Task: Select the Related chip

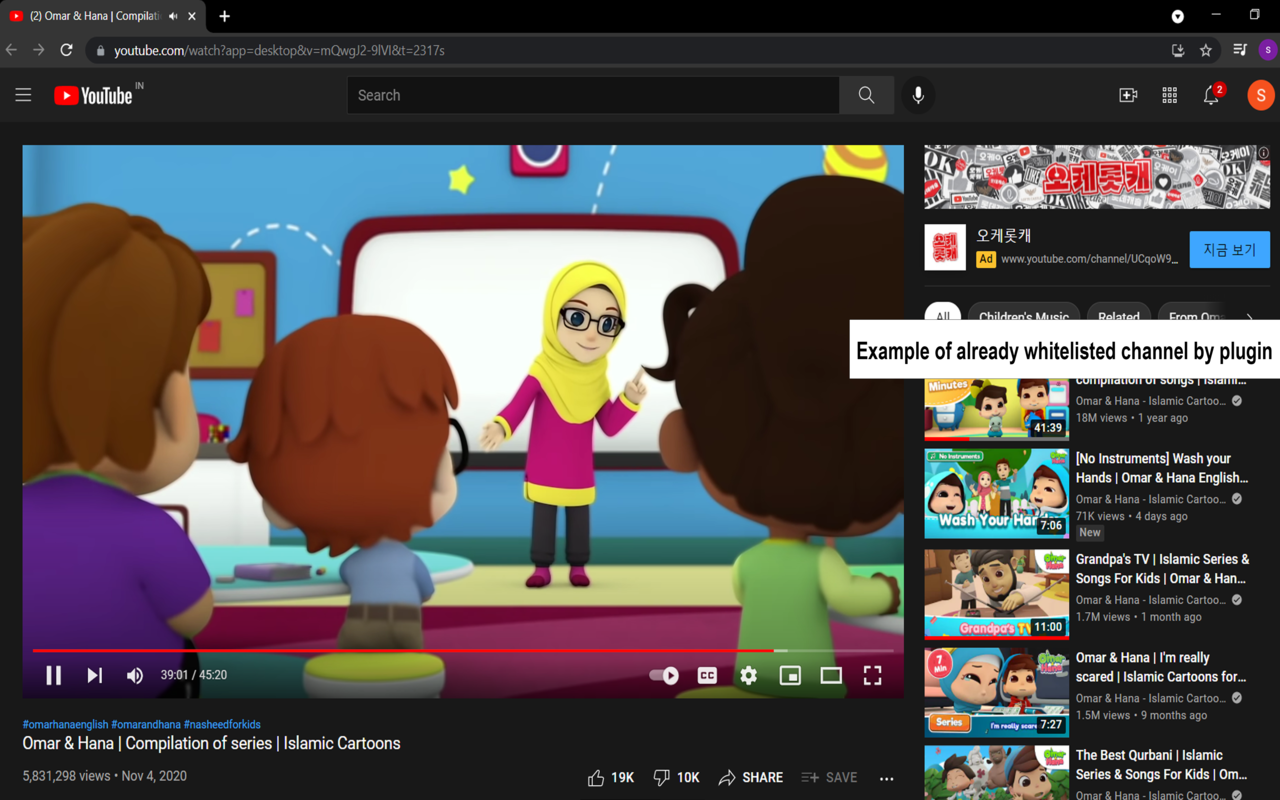Action: point(1119,316)
